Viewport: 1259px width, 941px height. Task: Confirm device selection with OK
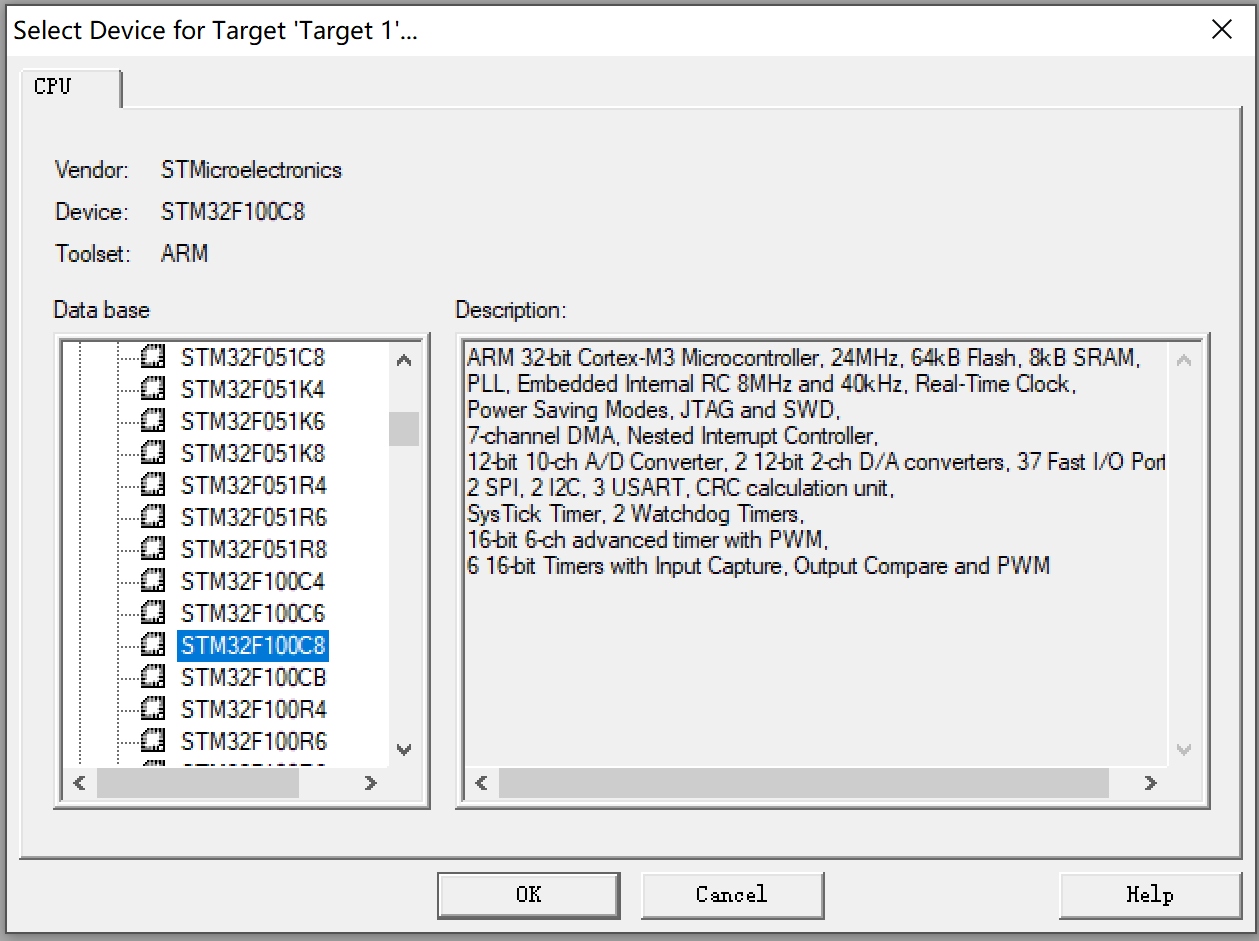[528, 894]
